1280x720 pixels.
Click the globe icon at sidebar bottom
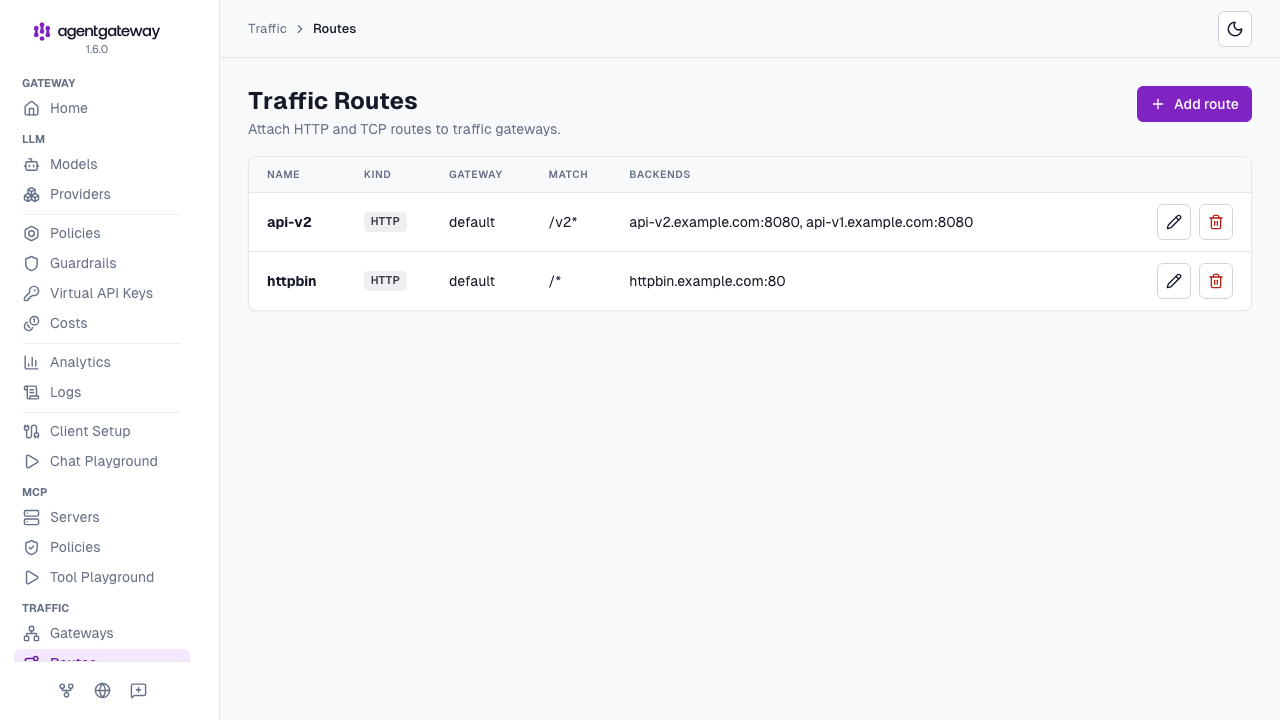[x=103, y=690]
